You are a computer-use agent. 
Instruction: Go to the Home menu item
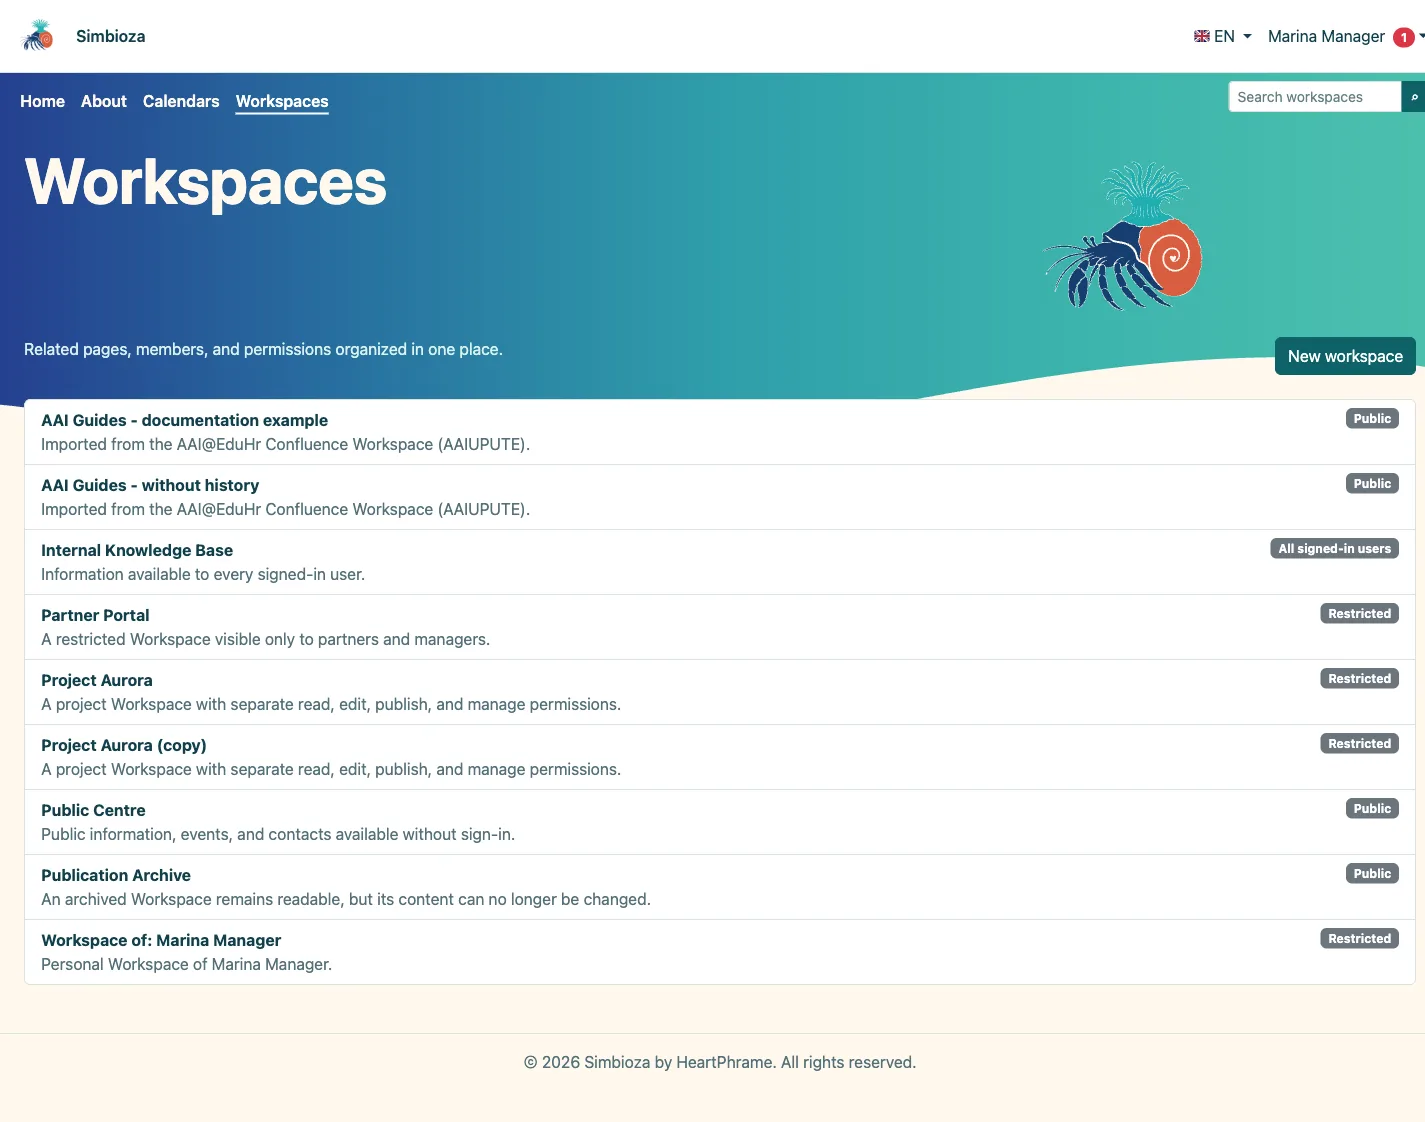coord(42,101)
